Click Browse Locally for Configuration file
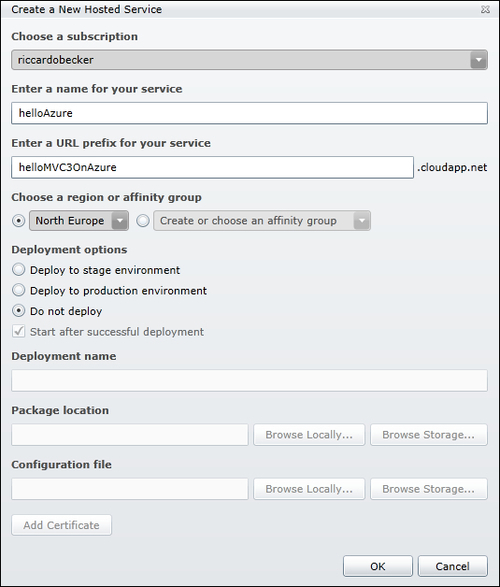Viewport: 500px width, 587px height. pyautogui.click(x=309, y=489)
